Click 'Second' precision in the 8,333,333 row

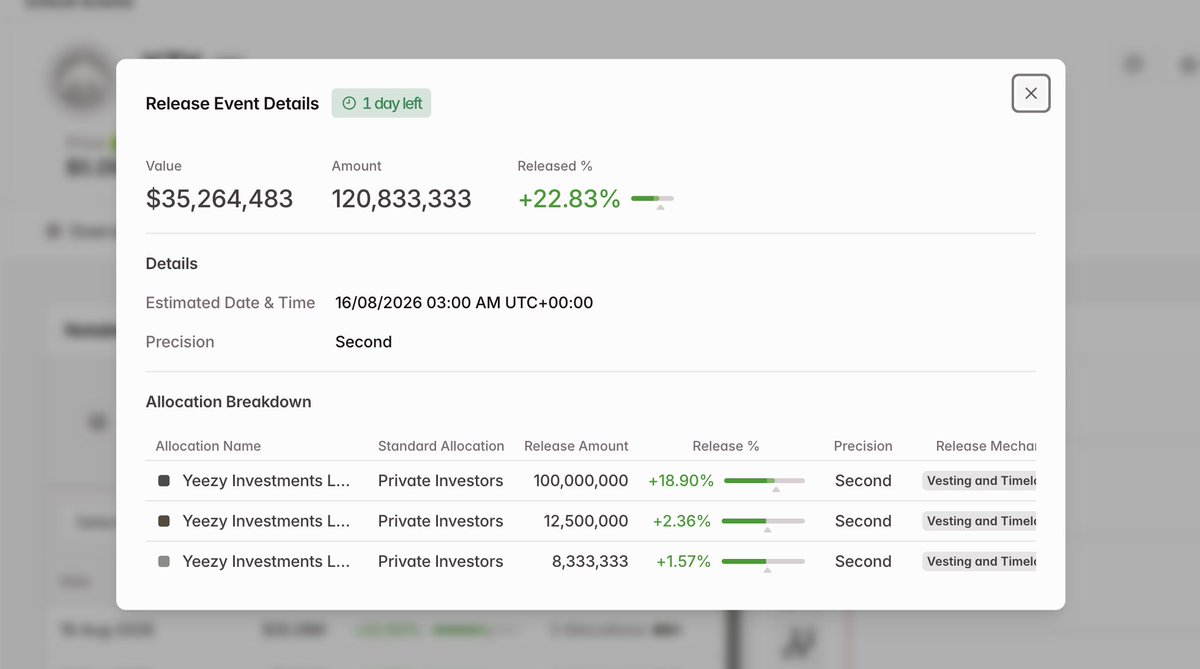pos(863,562)
